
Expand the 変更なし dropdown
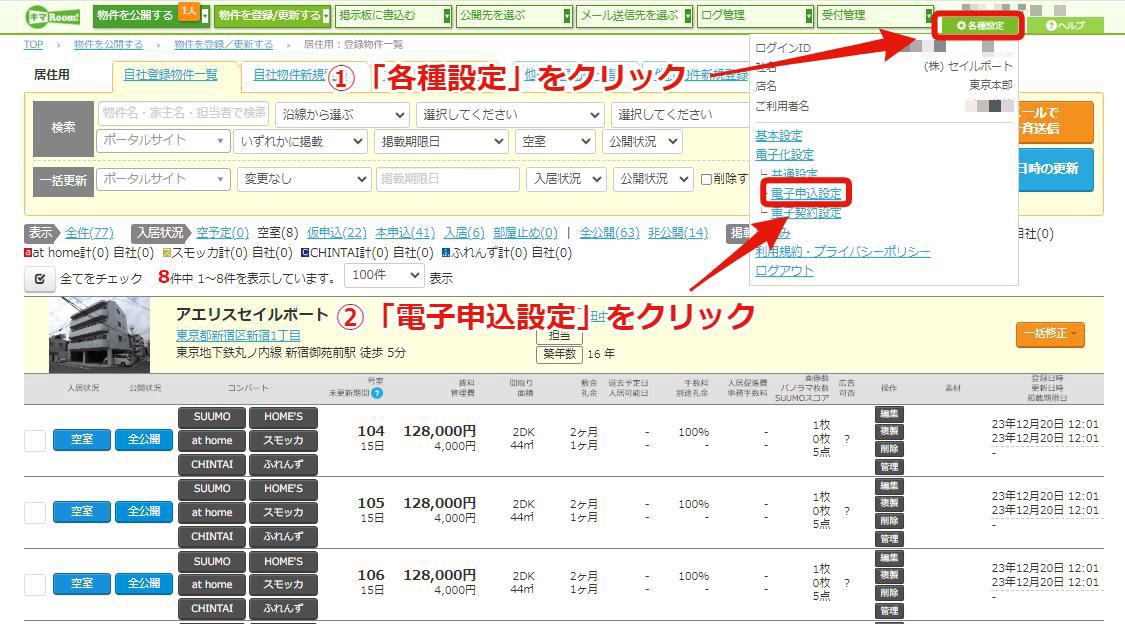[x=304, y=179]
